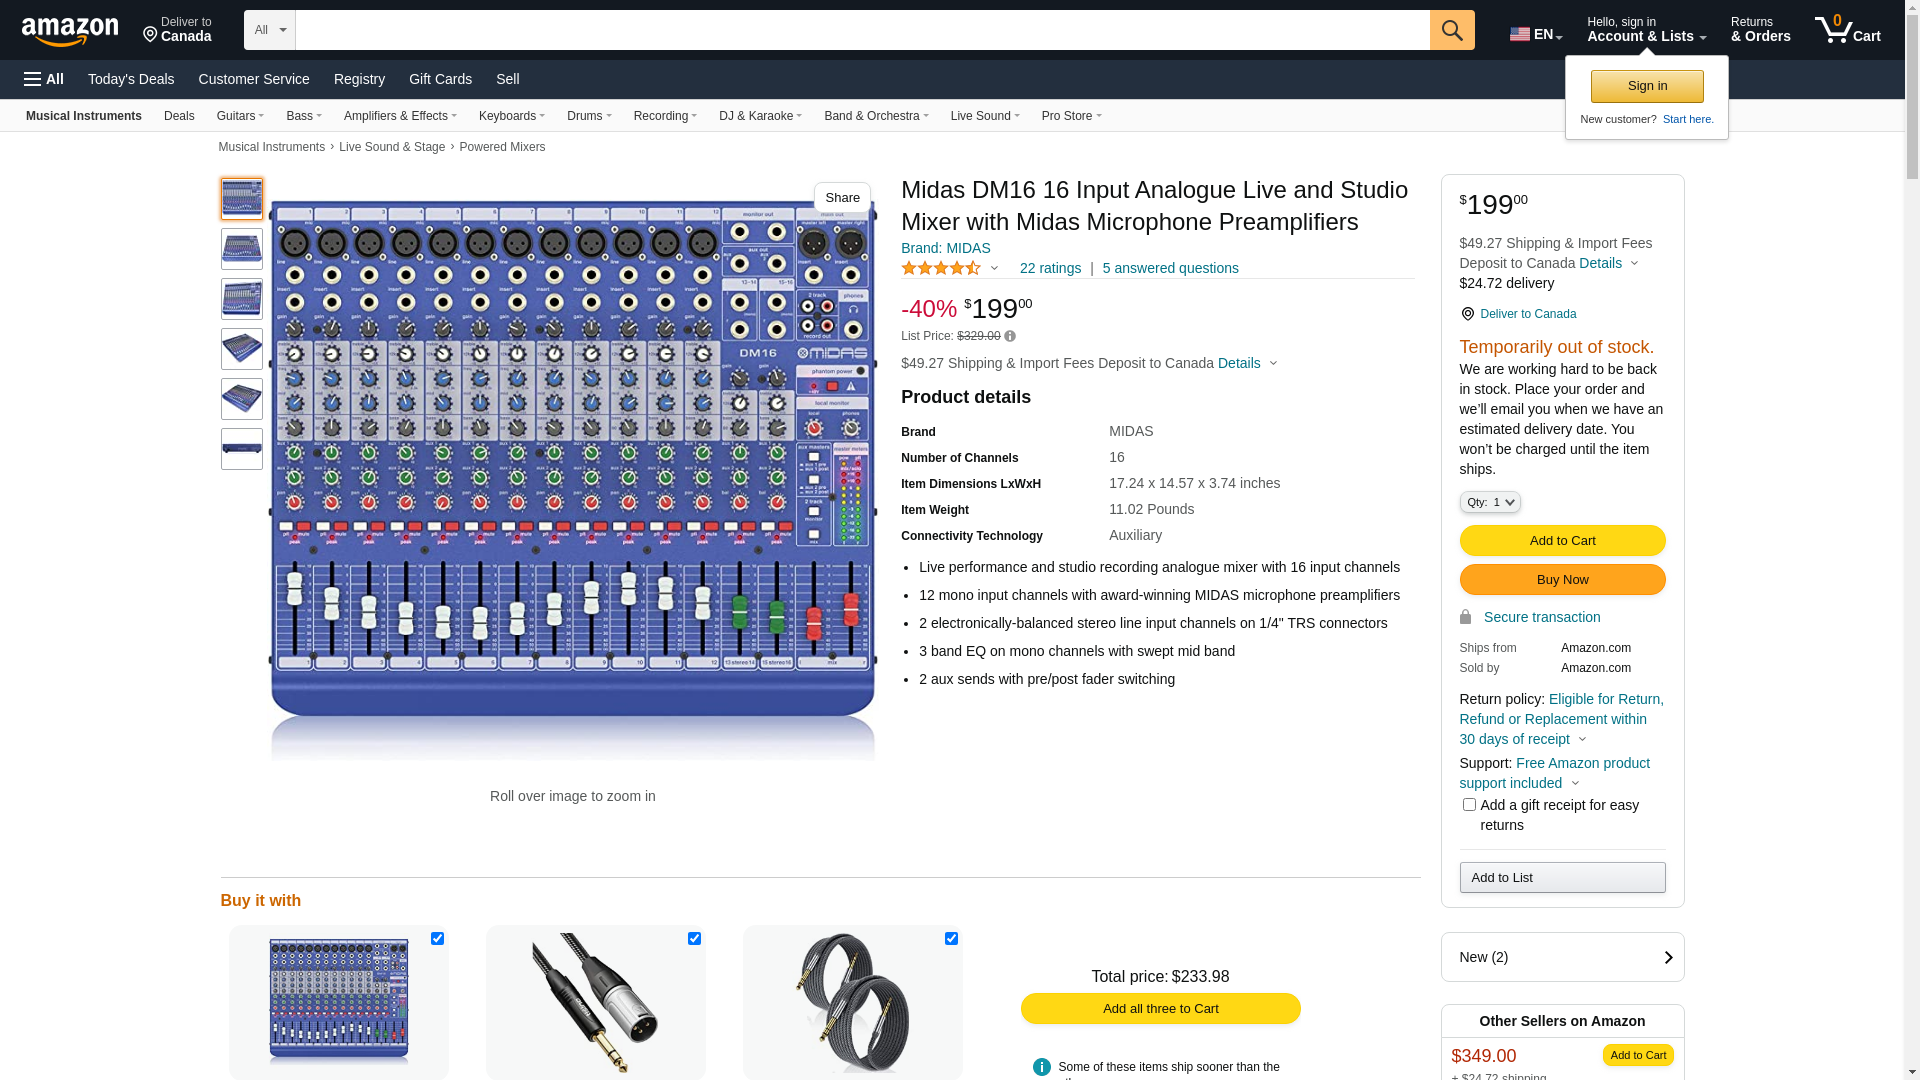Click the list price info icon

point(1010,337)
